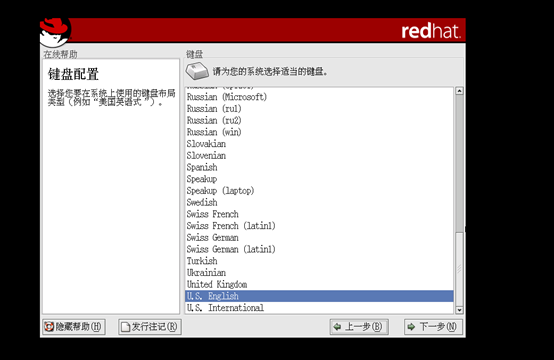
Task: Click the keyboard key icon
Action: 197,71
